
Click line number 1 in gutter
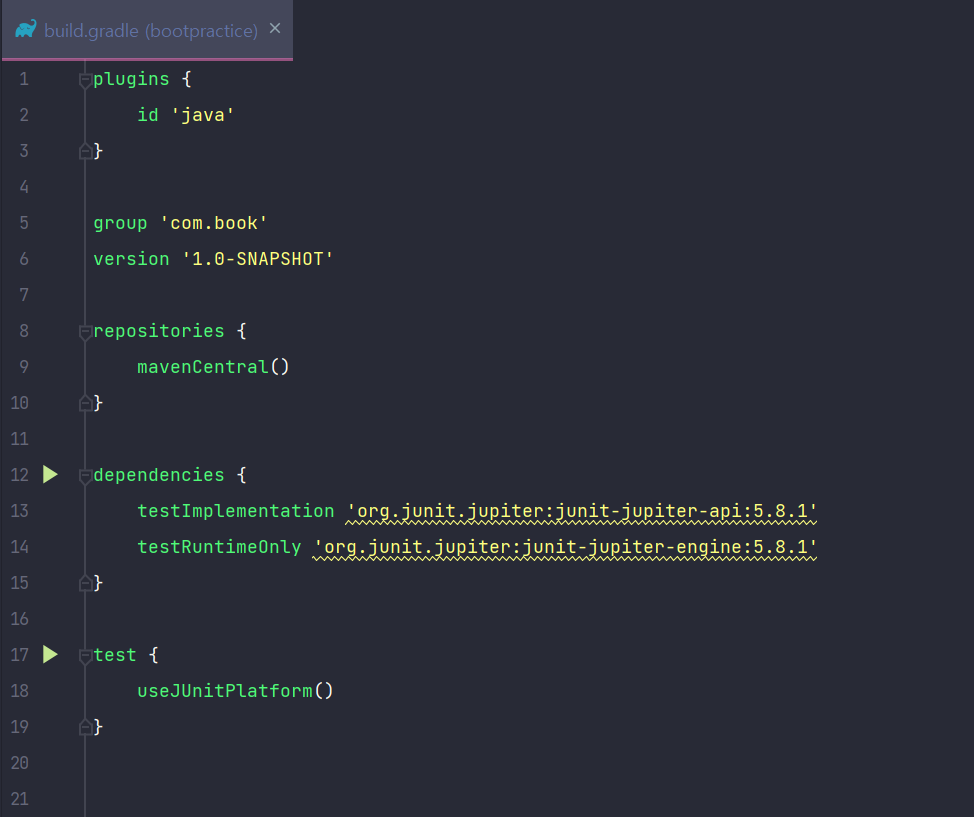24,79
